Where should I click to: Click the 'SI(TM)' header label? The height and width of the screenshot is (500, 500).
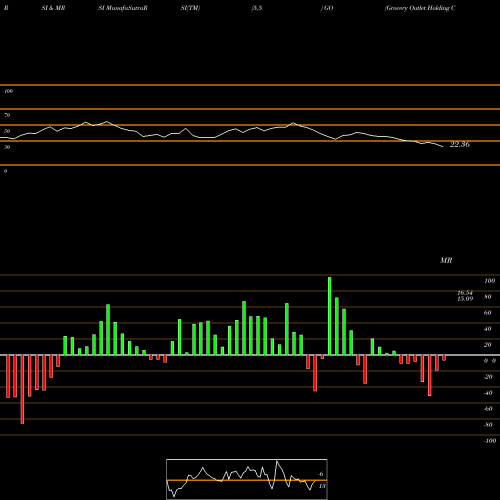[190, 8]
